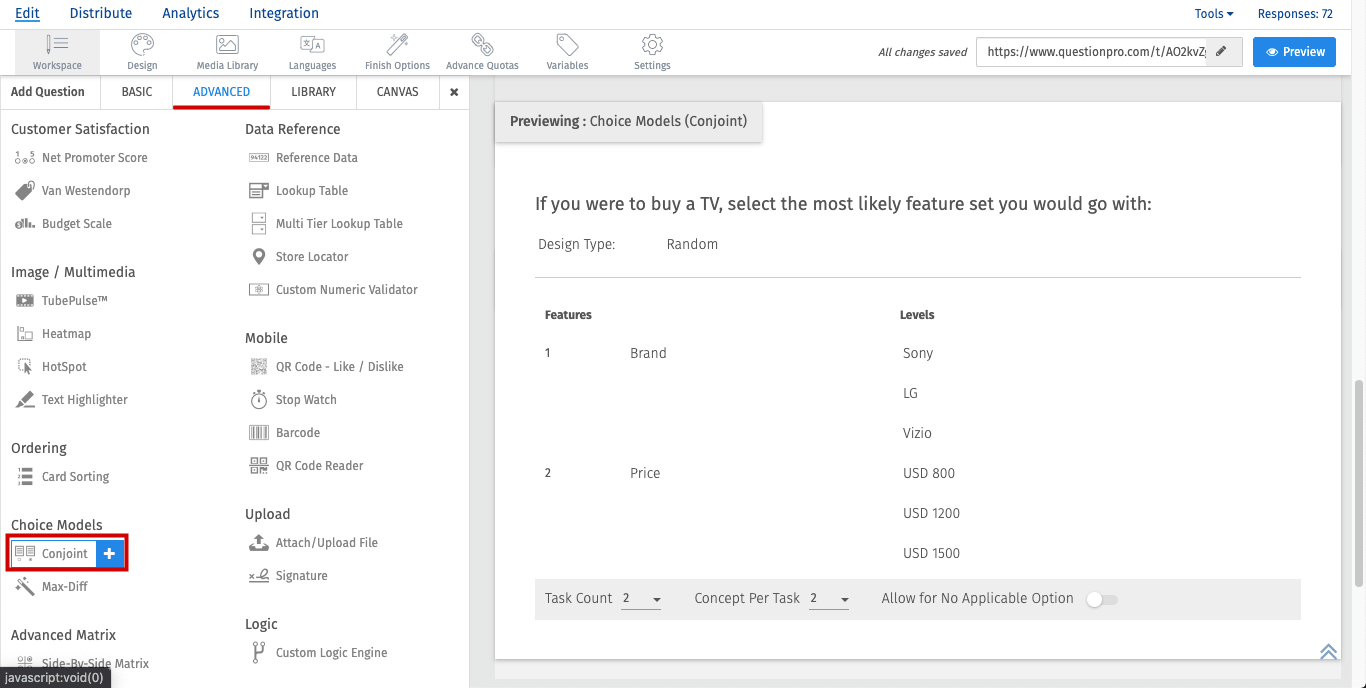The height and width of the screenshot is (688, 1366).
Task: Expand the Tools dropdown menu
Action: [x=1214, y=14]
